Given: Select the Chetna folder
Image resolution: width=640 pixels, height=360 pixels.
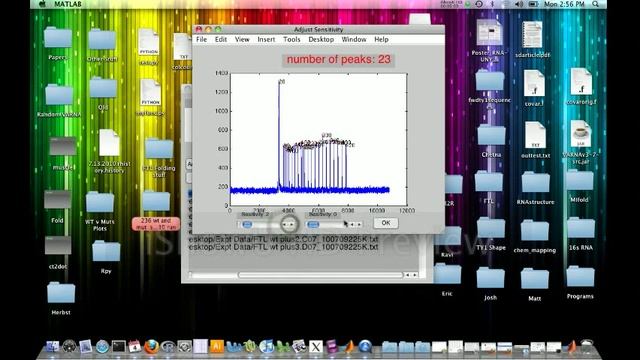Looking at the screenshot, I should (x=491, y=135).
